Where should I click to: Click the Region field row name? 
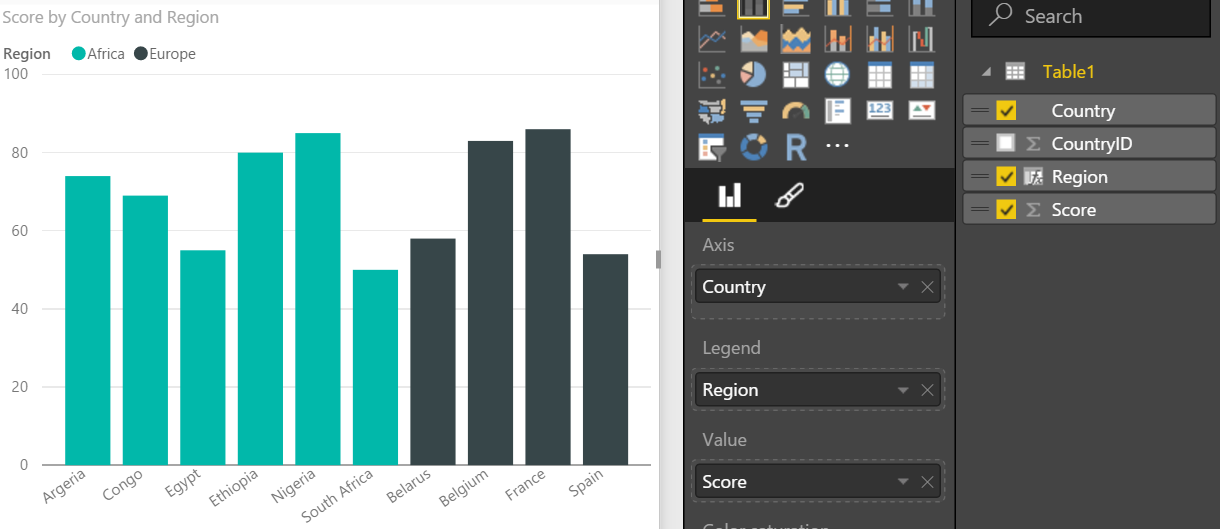[x=1079, y=177]
